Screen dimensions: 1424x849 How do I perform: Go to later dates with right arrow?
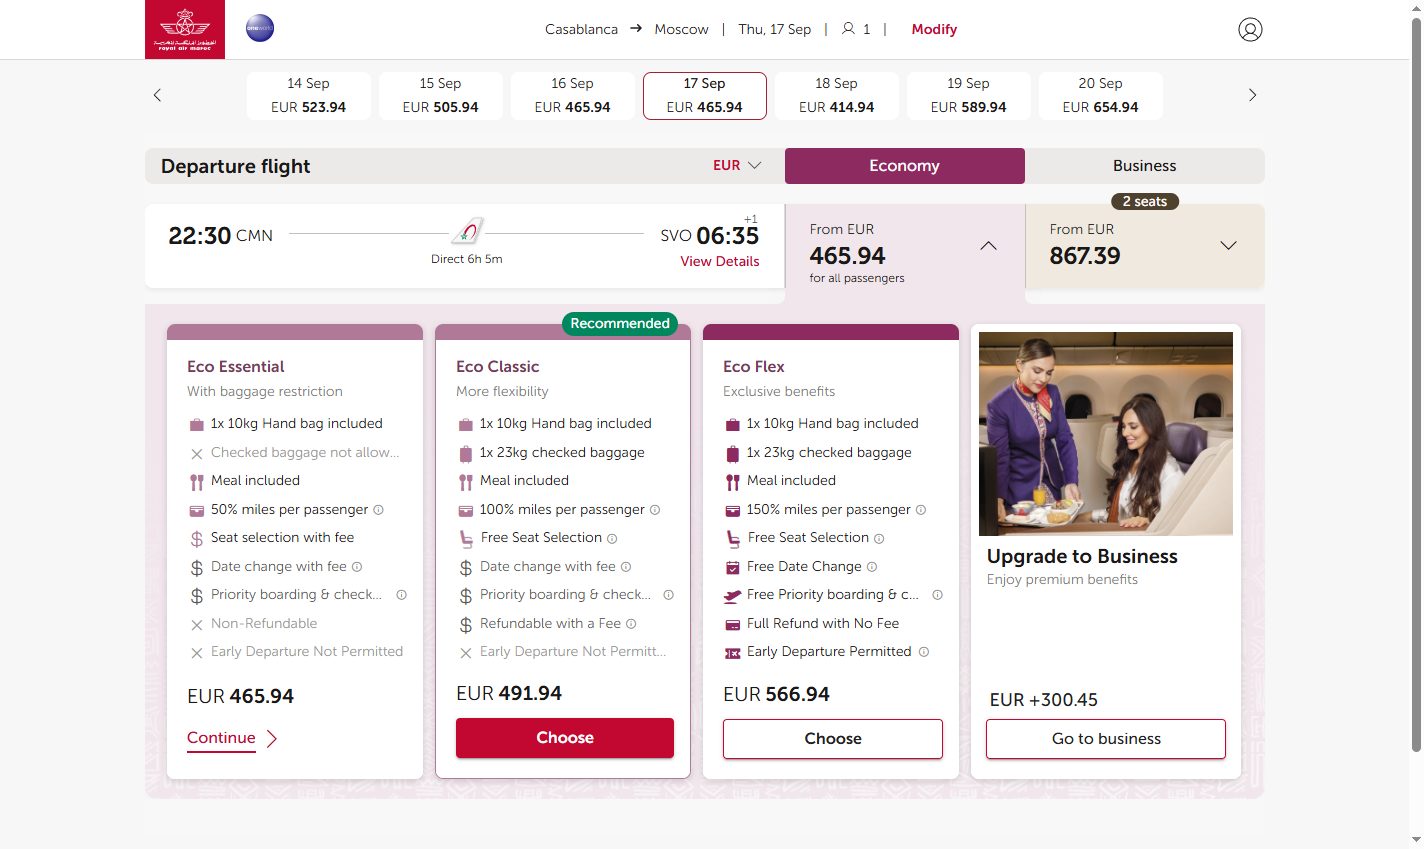1252,95
